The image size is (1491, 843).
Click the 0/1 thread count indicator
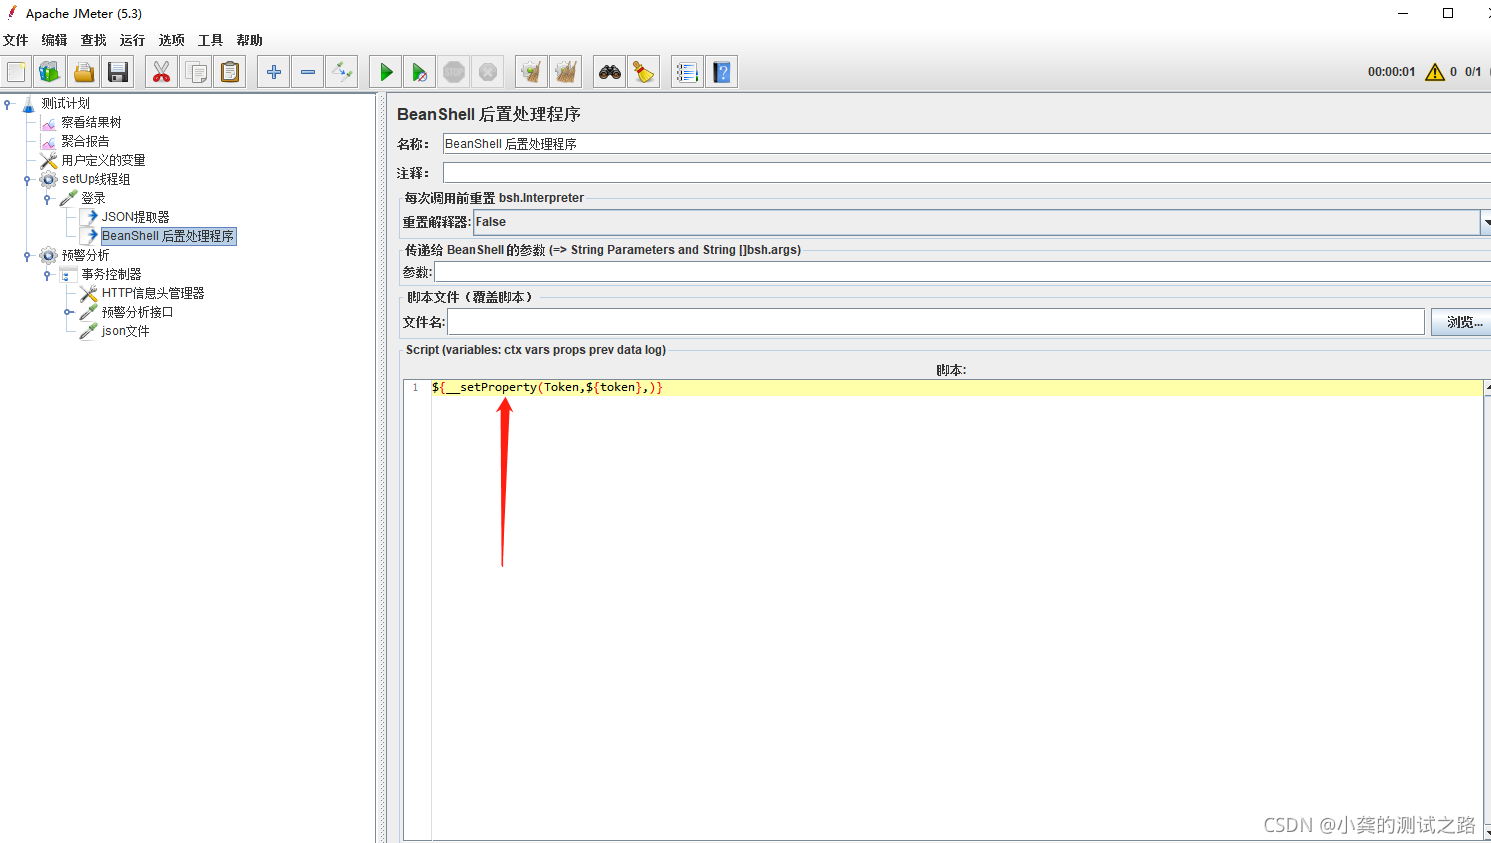1473,72
